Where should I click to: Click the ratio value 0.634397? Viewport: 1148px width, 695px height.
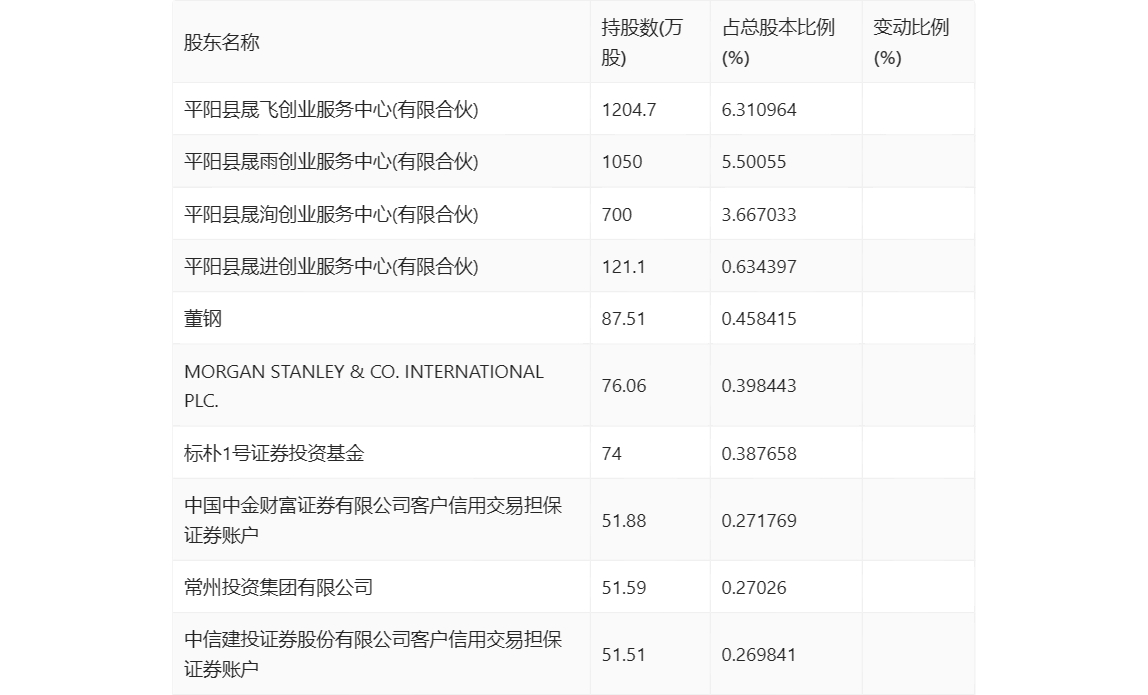[x=758, y=267]
